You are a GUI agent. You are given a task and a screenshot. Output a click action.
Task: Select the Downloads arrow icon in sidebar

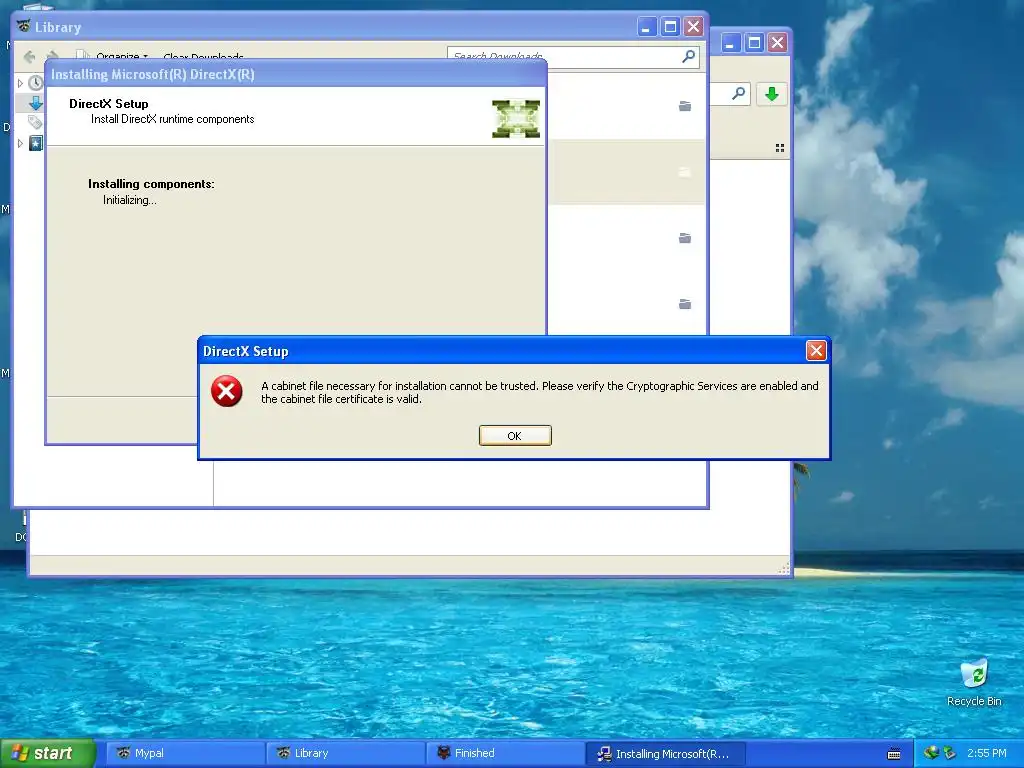[x=36, y=103]
